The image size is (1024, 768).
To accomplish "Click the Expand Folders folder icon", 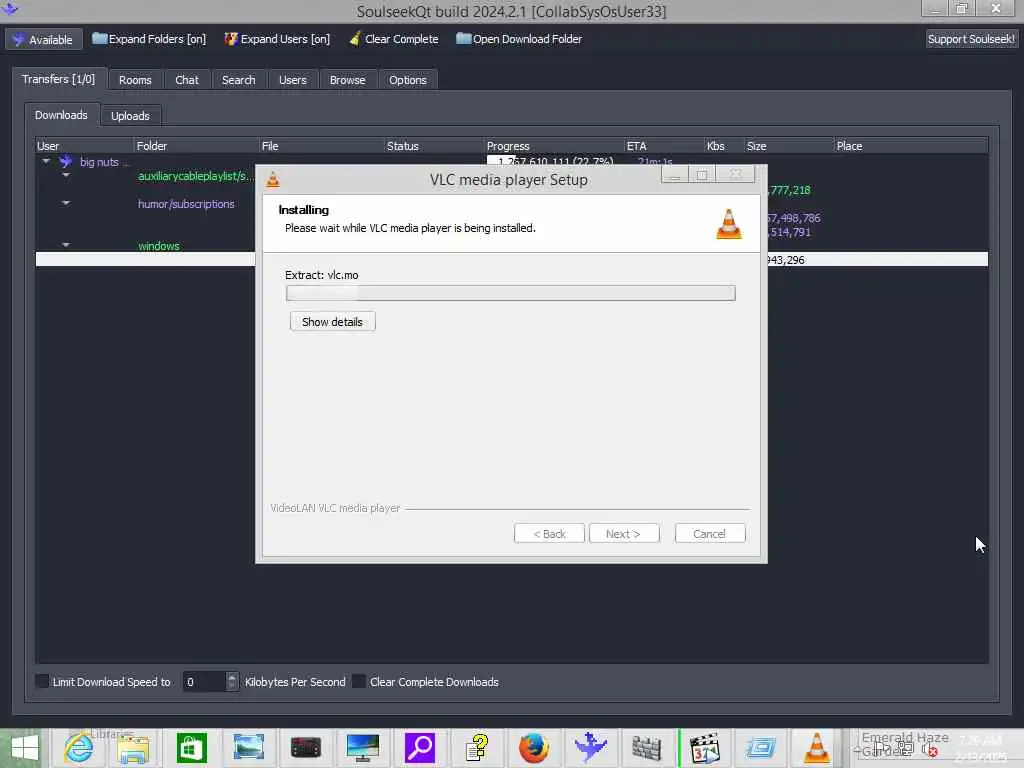I will [99, 39].
